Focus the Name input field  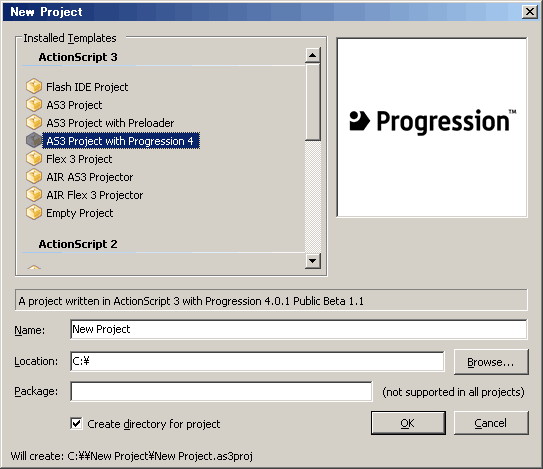click(x=299, y=329)
